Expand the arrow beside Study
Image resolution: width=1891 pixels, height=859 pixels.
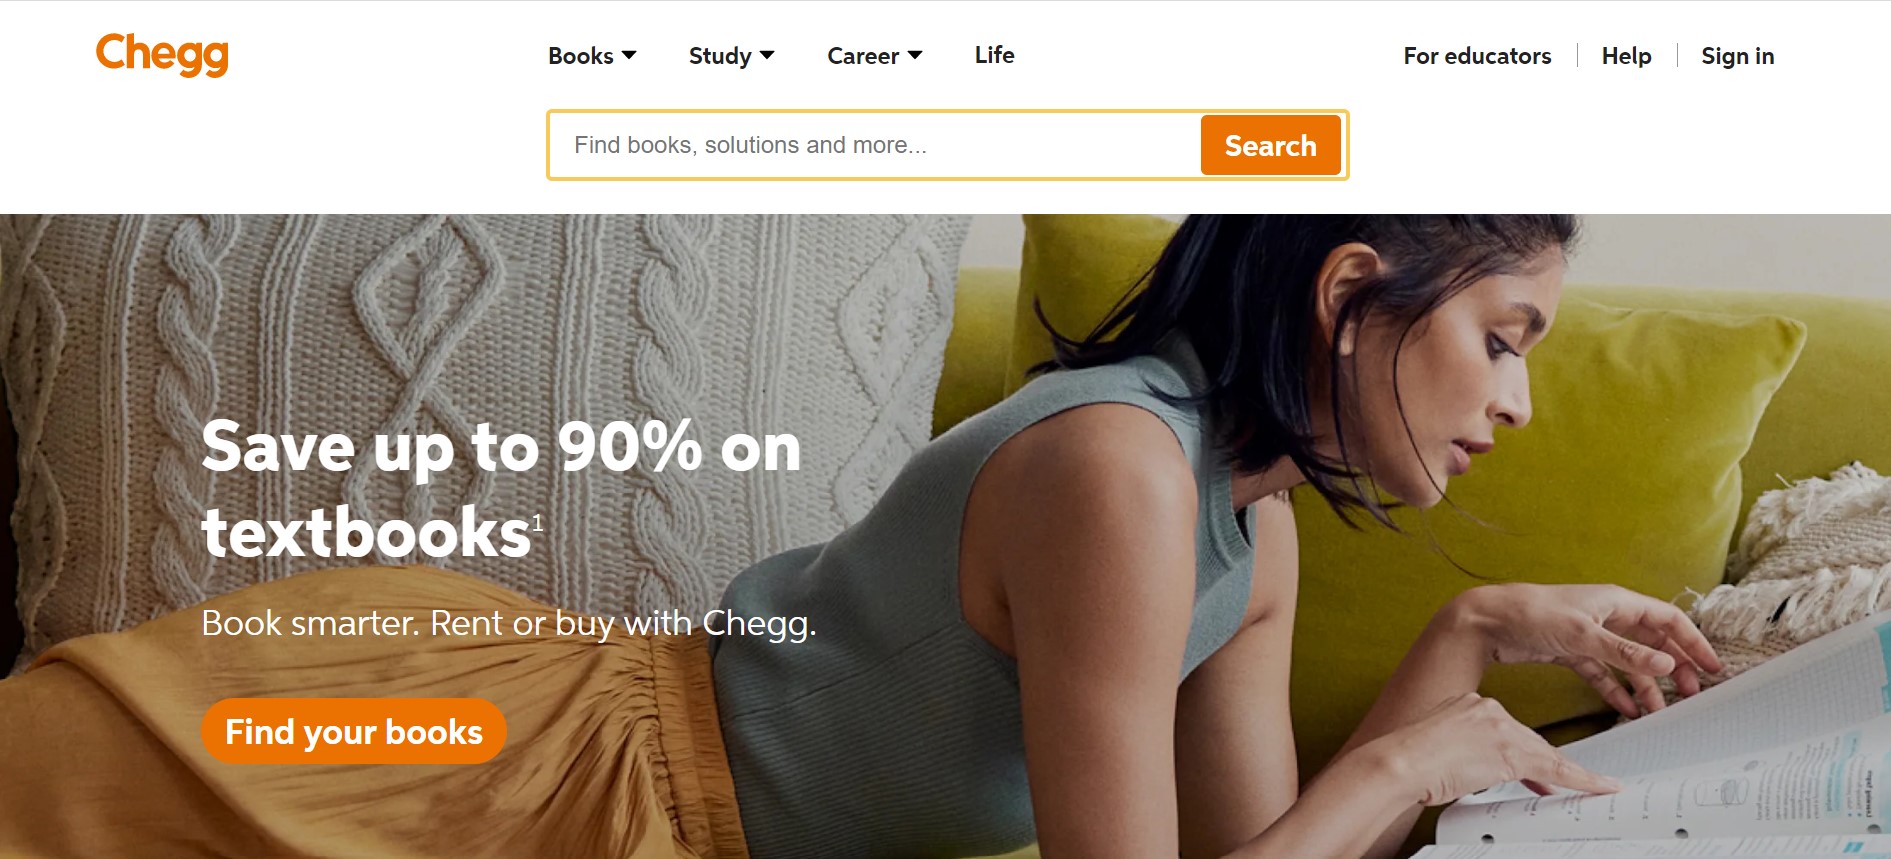pyautogui.click(x=767, y=55)
